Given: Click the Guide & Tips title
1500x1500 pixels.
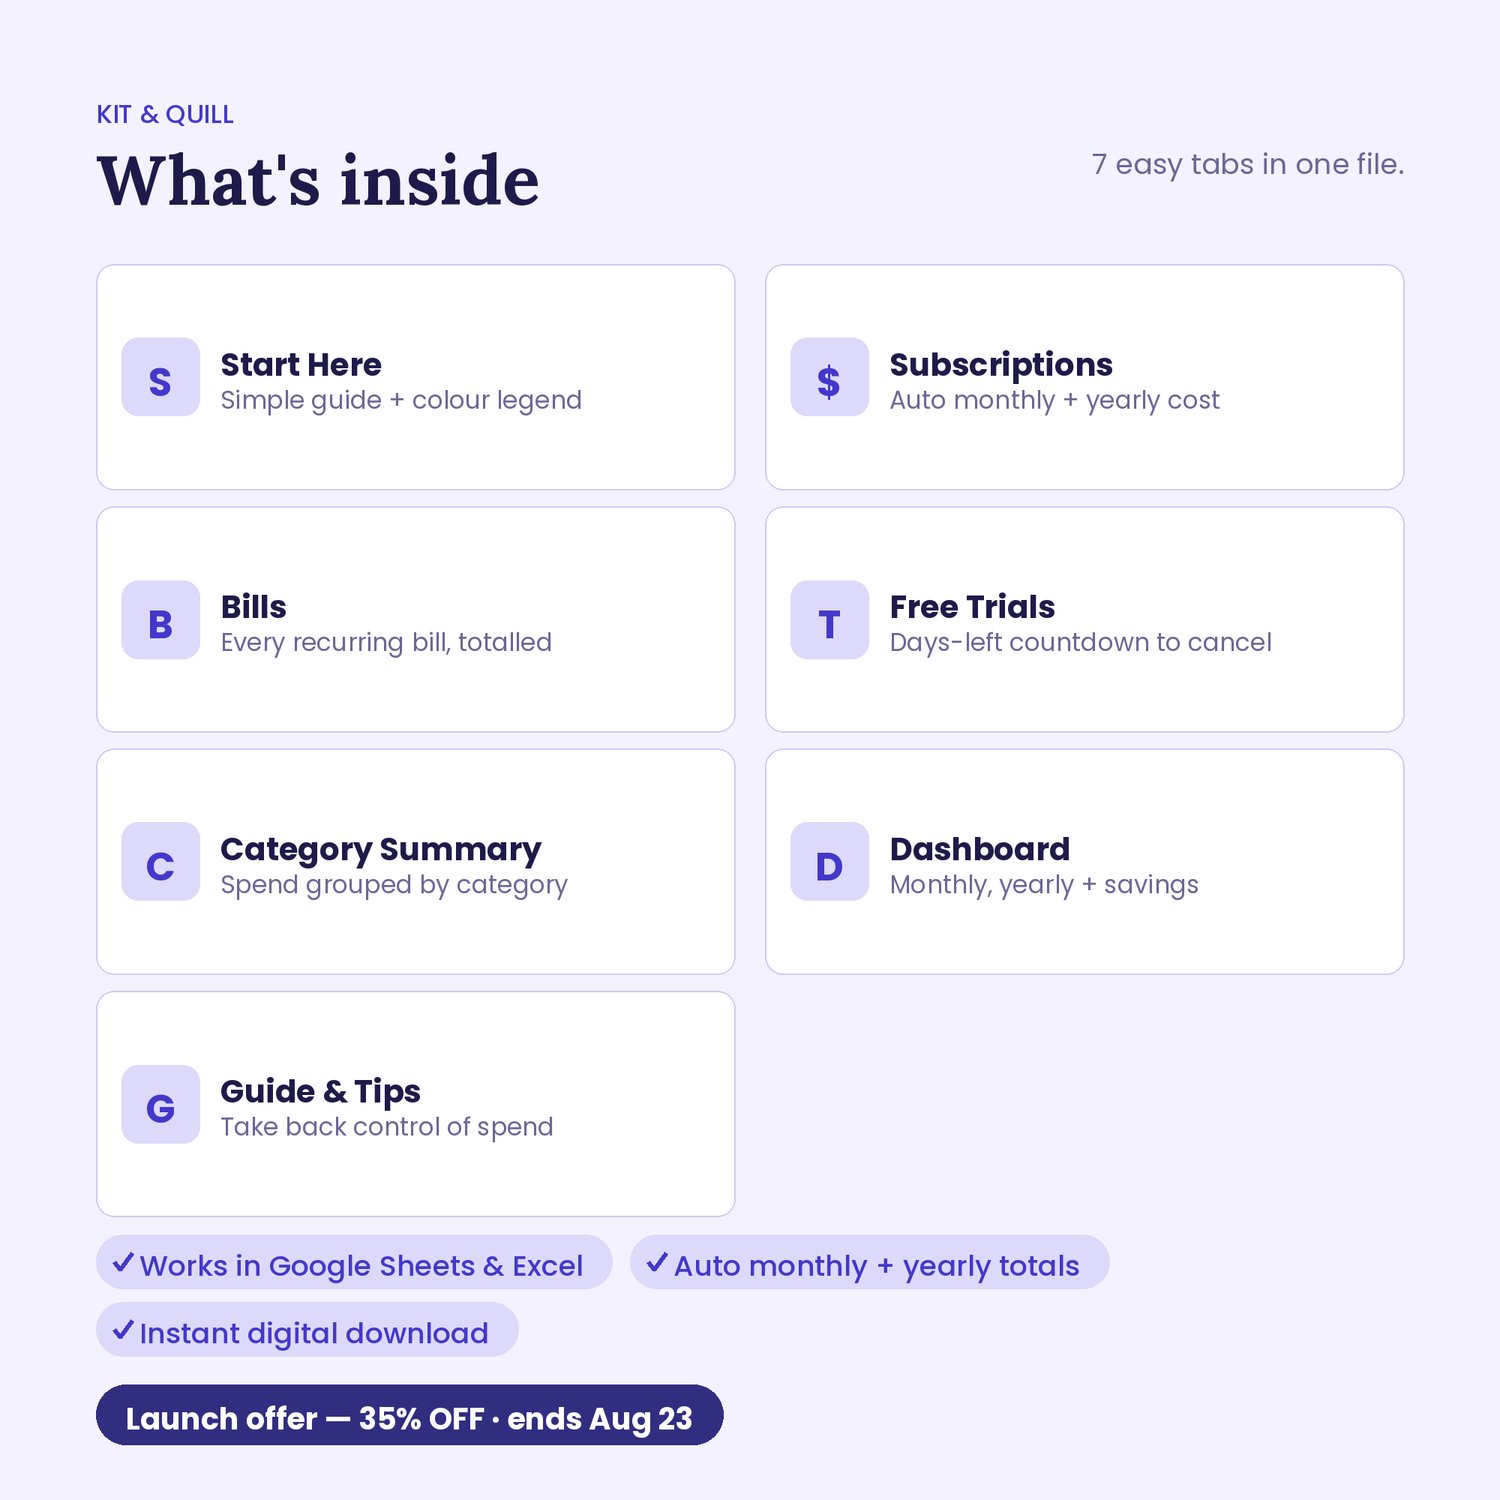Looking at the screenshot, I should coord(320,1092).
